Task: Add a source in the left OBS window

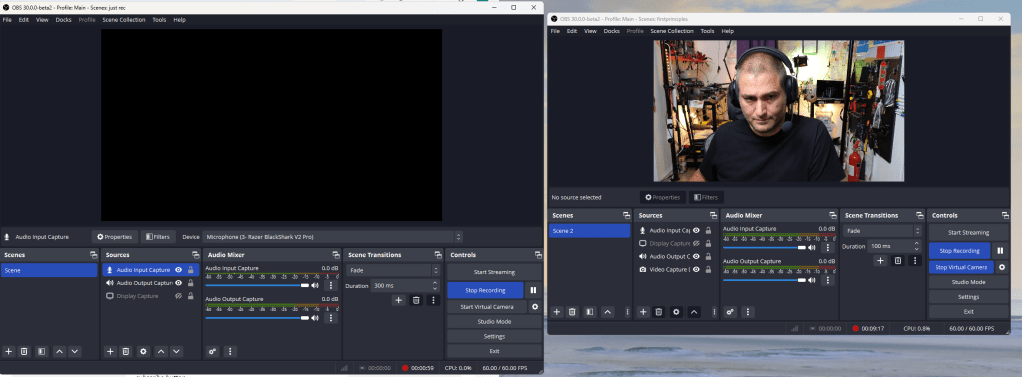Action: [111, 351]
